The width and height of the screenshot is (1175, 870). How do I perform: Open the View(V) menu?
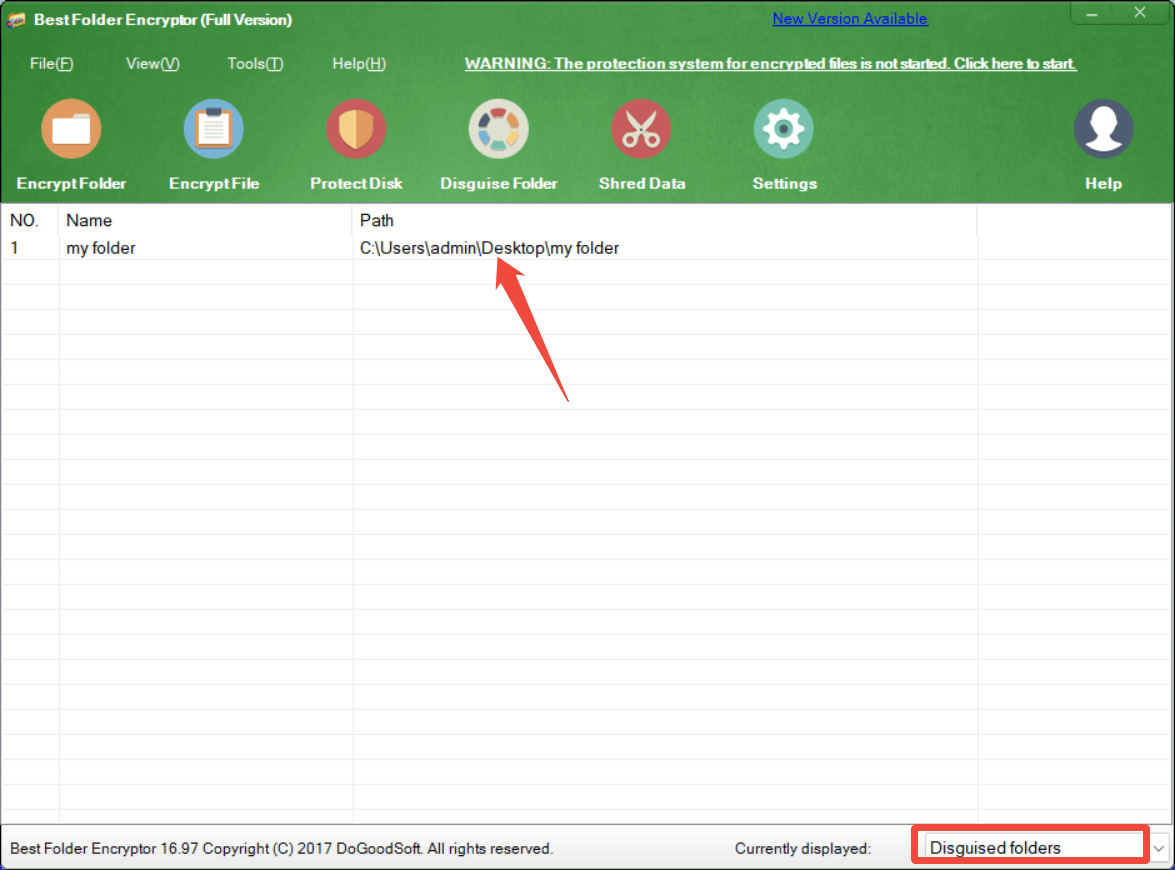pos(153,64)
